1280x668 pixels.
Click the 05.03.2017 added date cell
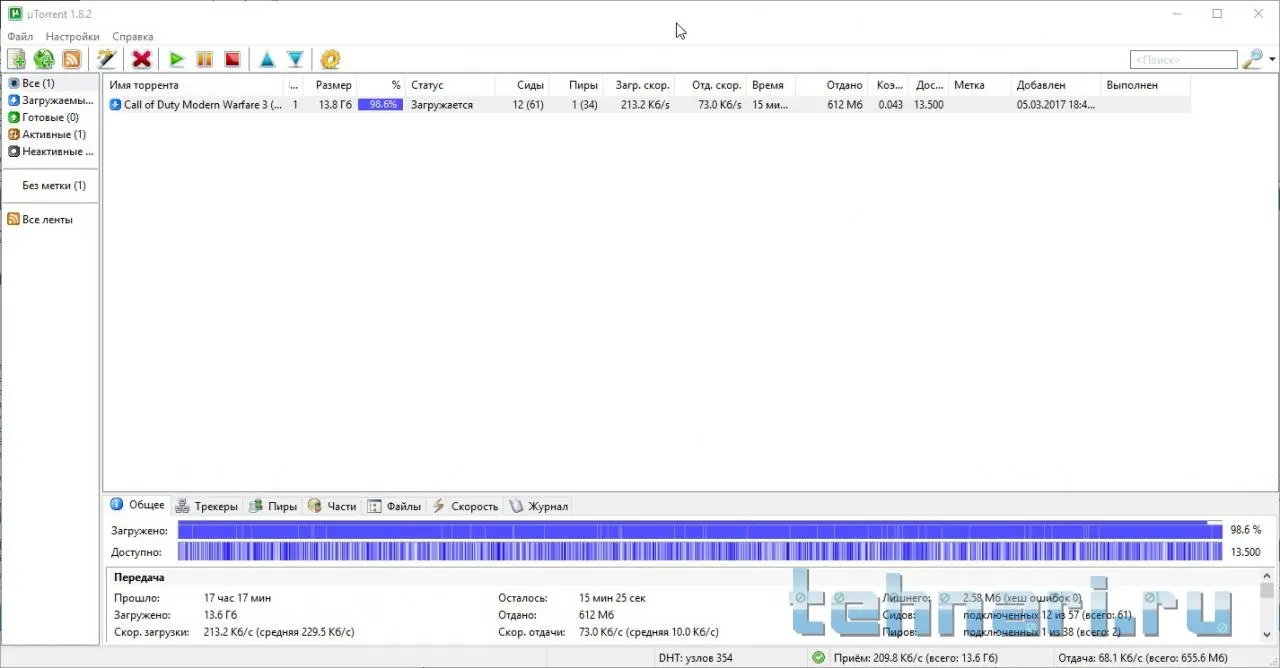tap(1056, 104)
